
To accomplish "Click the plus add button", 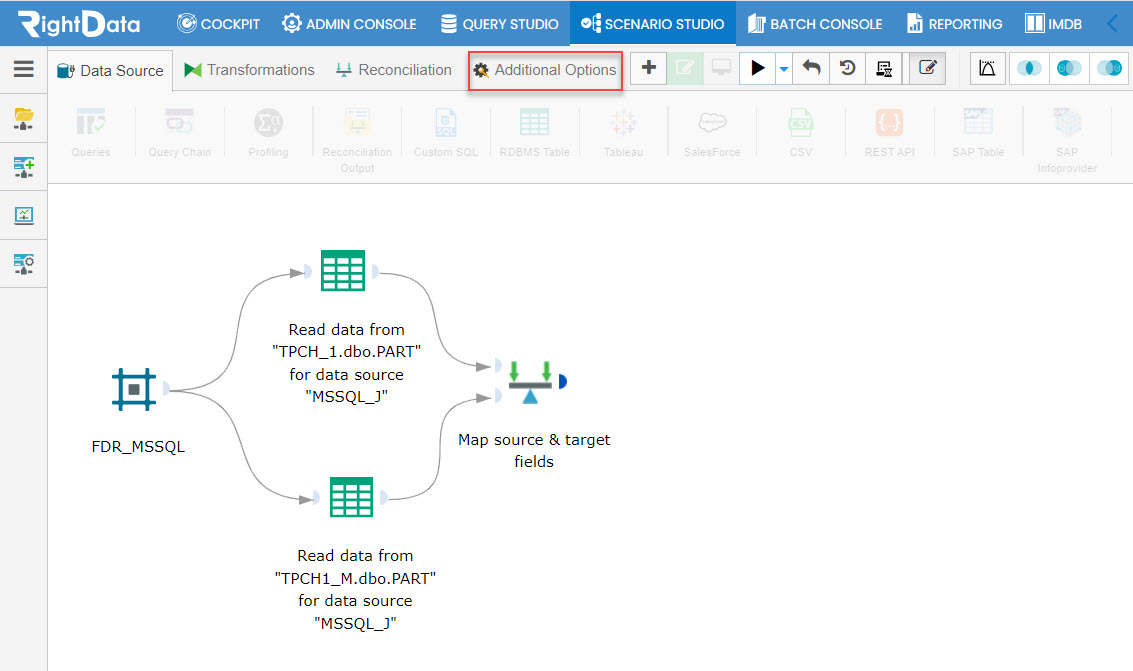I will (x=648, y=68).
